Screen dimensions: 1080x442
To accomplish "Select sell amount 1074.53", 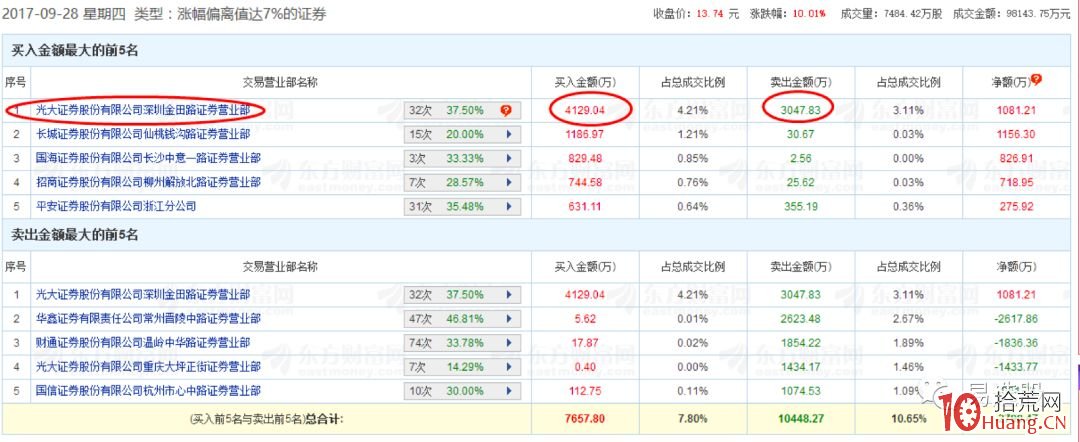I will coord(800,391).
